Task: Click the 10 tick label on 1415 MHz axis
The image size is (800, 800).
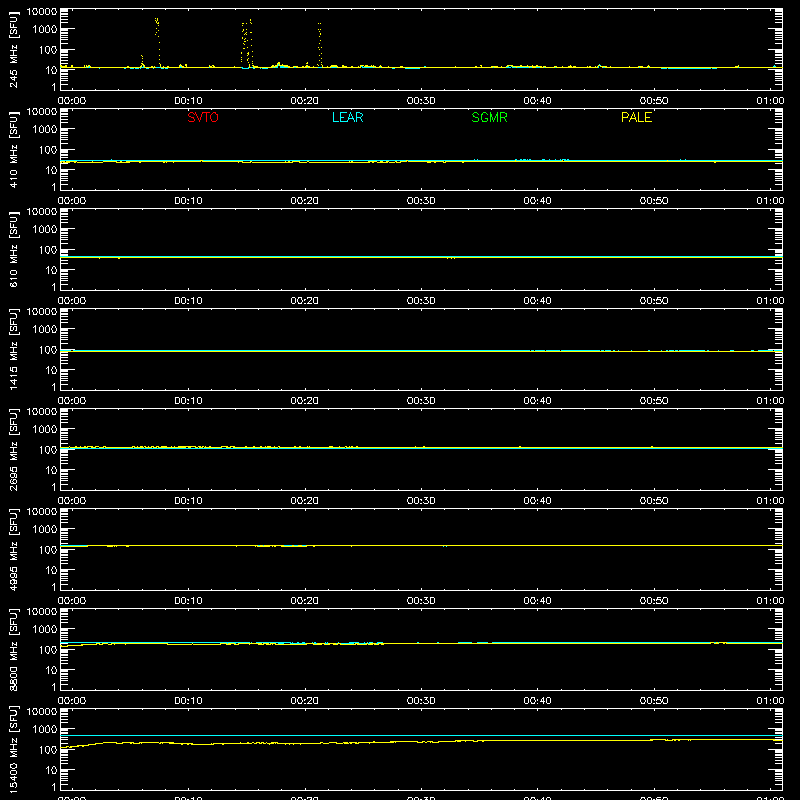Action: tap(51, 370)
